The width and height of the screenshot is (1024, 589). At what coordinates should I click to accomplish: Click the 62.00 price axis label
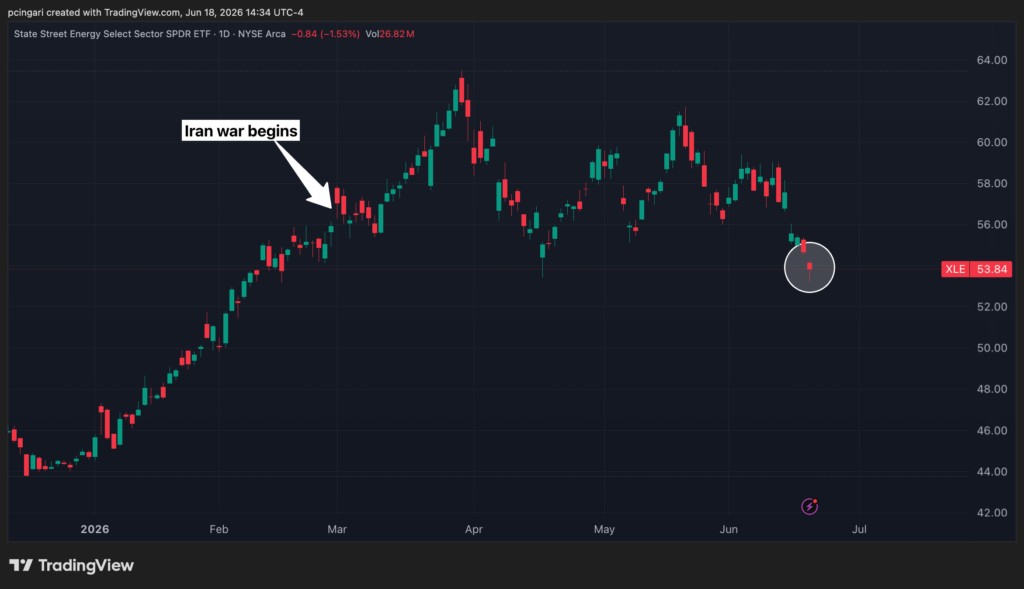pos(991,101)
